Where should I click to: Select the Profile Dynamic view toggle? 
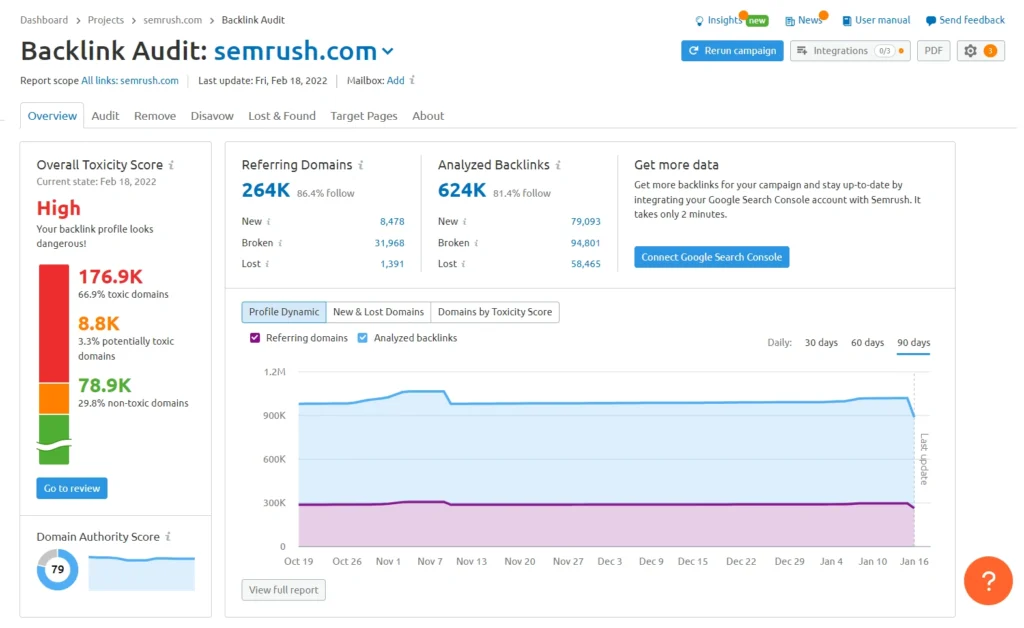tap(282, 311)
